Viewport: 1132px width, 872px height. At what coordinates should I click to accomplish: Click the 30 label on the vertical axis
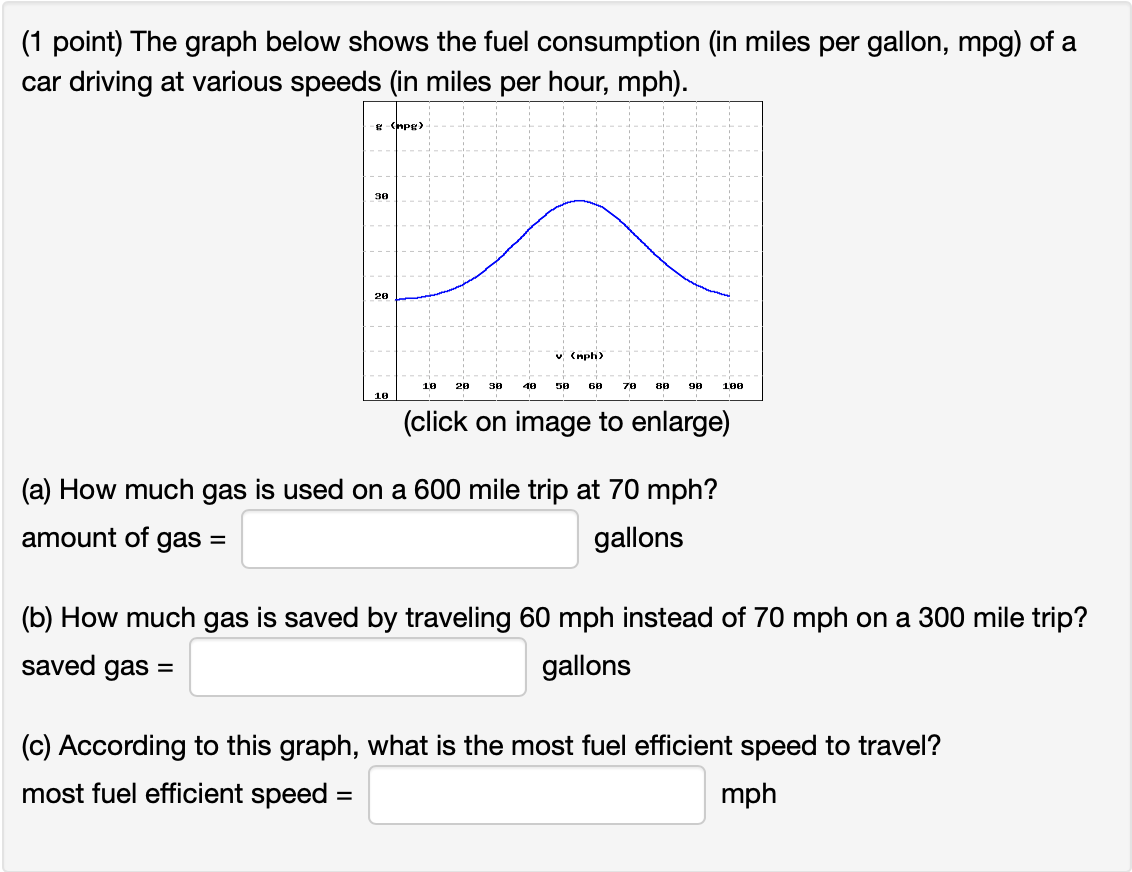tap(381, 196)
